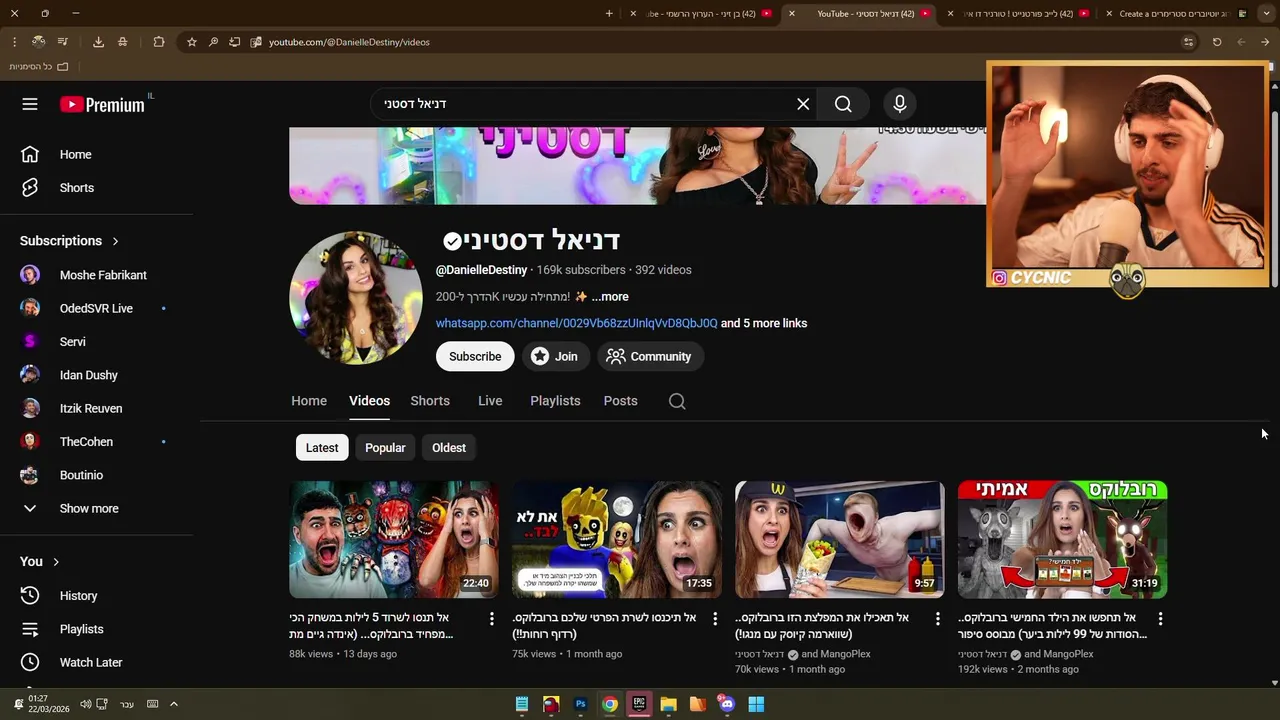Run the search with the magnifier button
Screen dimensions: 1280x720
coord(843,104)
